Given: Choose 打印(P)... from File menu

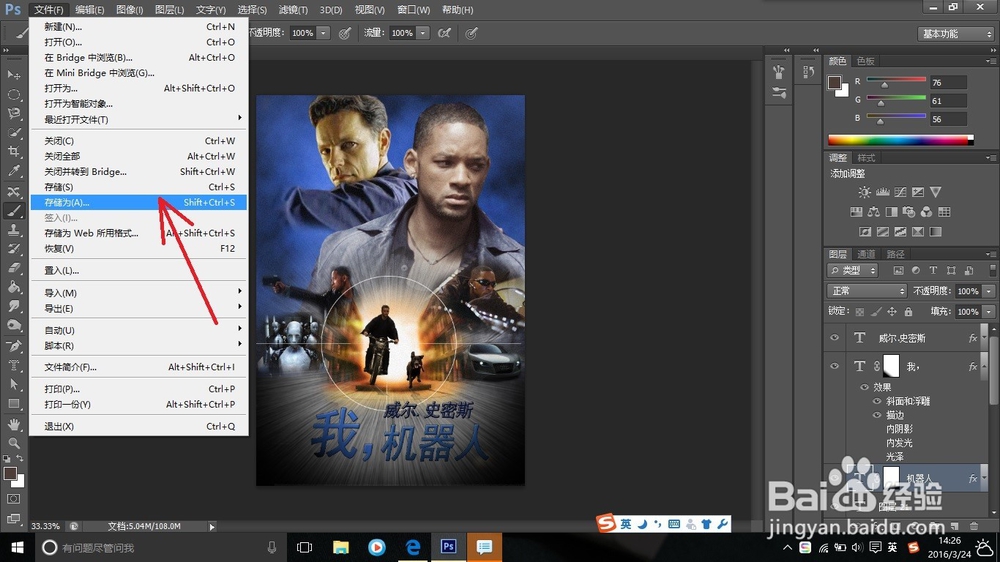Looking at the screenshot, I should pyautogui.click(x=138, y=388).
